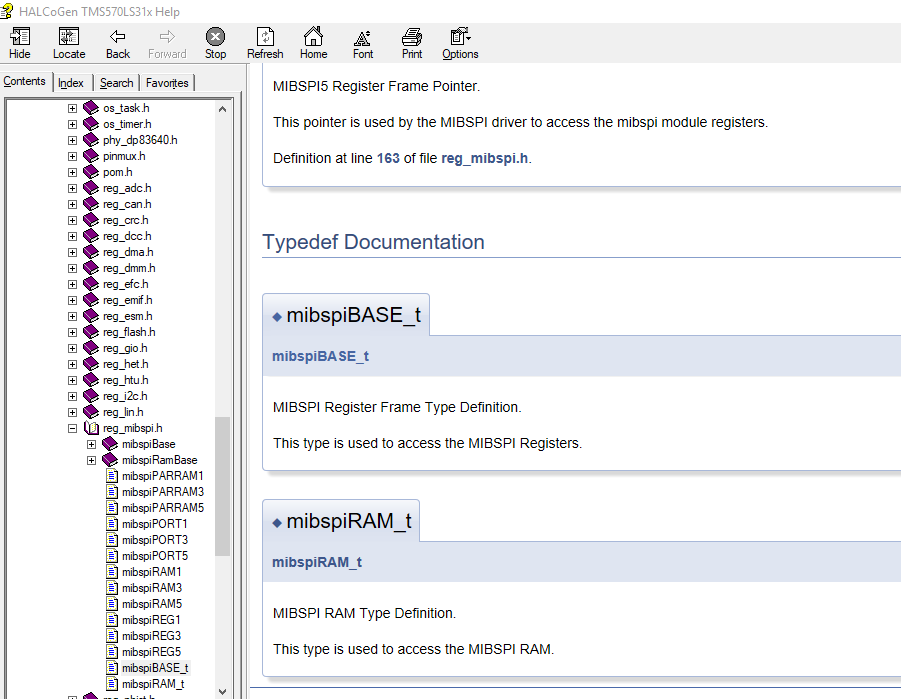Select mibspiREG5 in the tree
Image resolution: width=901 pixels, height=699 pixels.
[x=151, y=652]
